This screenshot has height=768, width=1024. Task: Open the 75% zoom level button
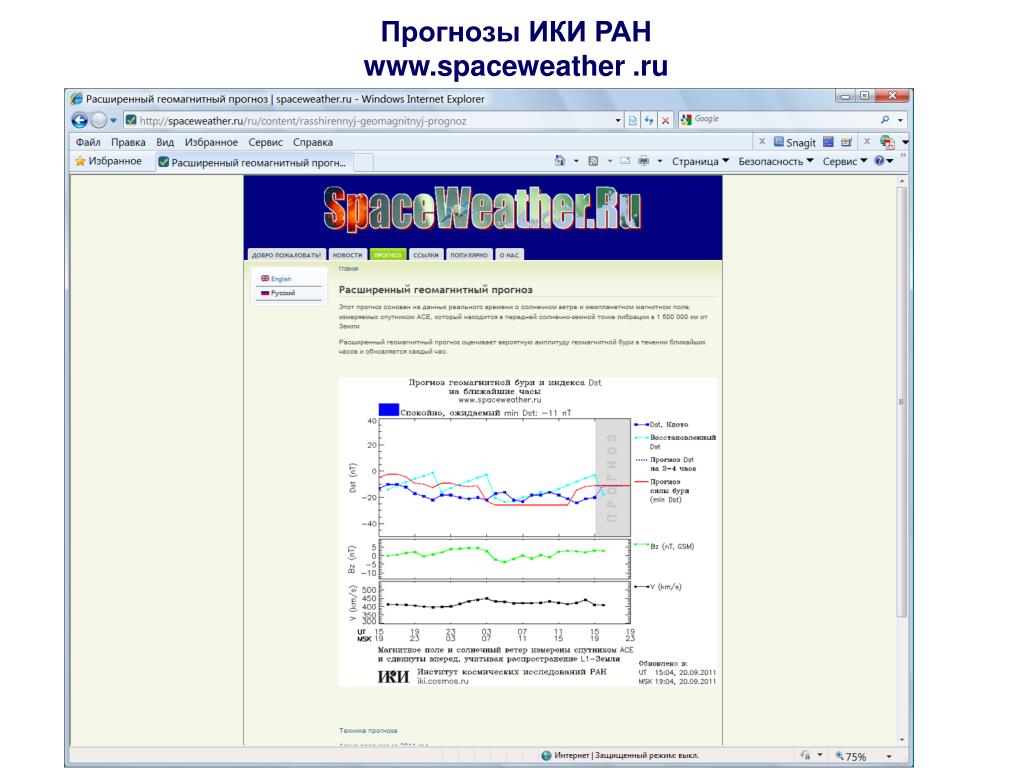coord(851,756)
